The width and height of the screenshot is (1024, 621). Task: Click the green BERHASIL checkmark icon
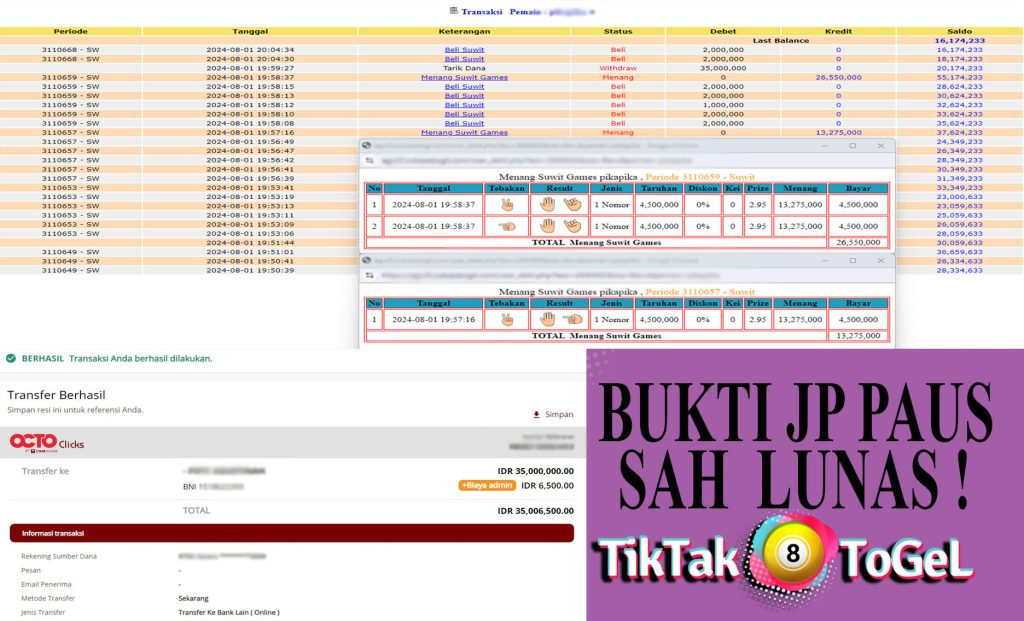(11, 358)
